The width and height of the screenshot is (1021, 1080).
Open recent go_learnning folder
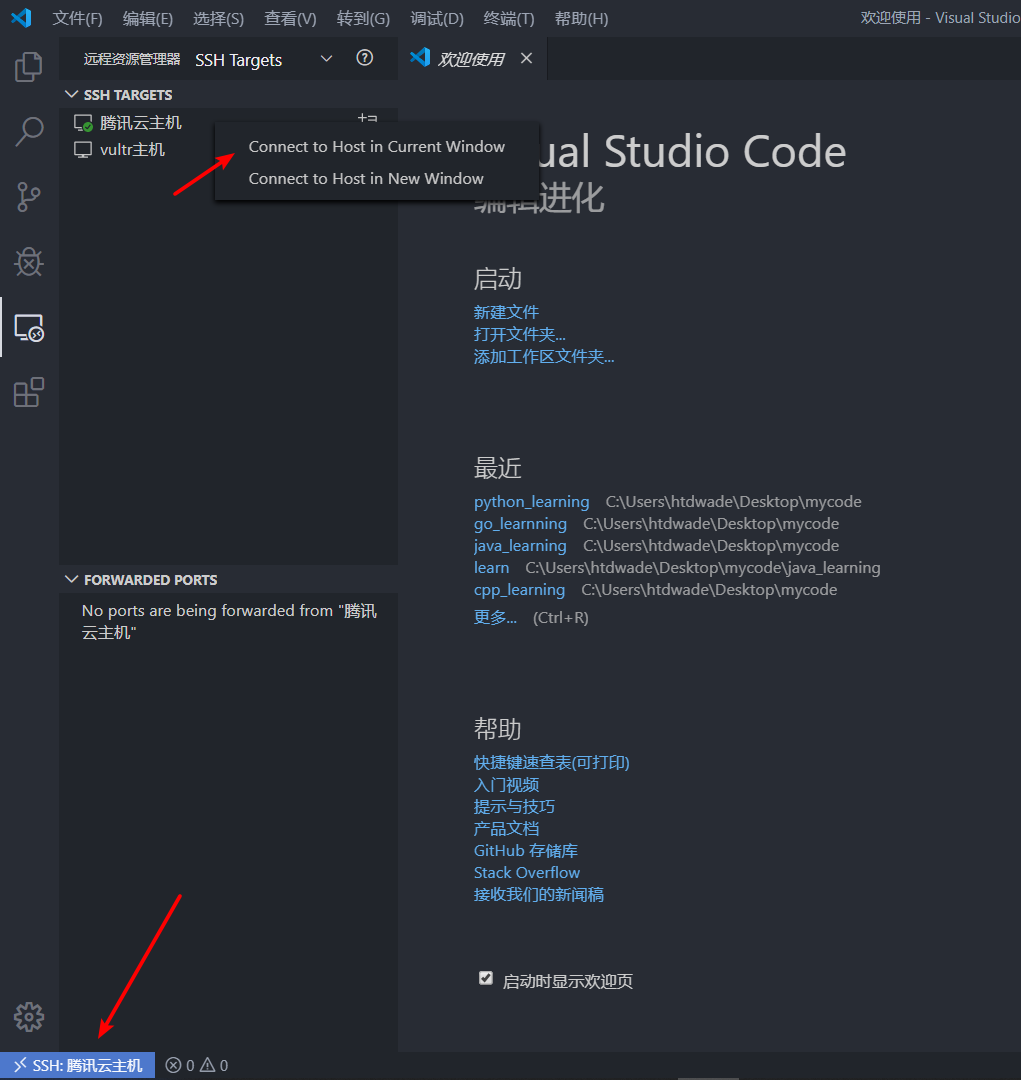520,523
